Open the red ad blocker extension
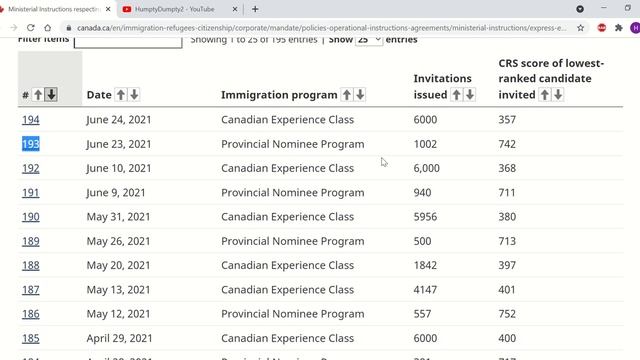The width and height of the screenshot is (640, 360). (x=602, y=28)
